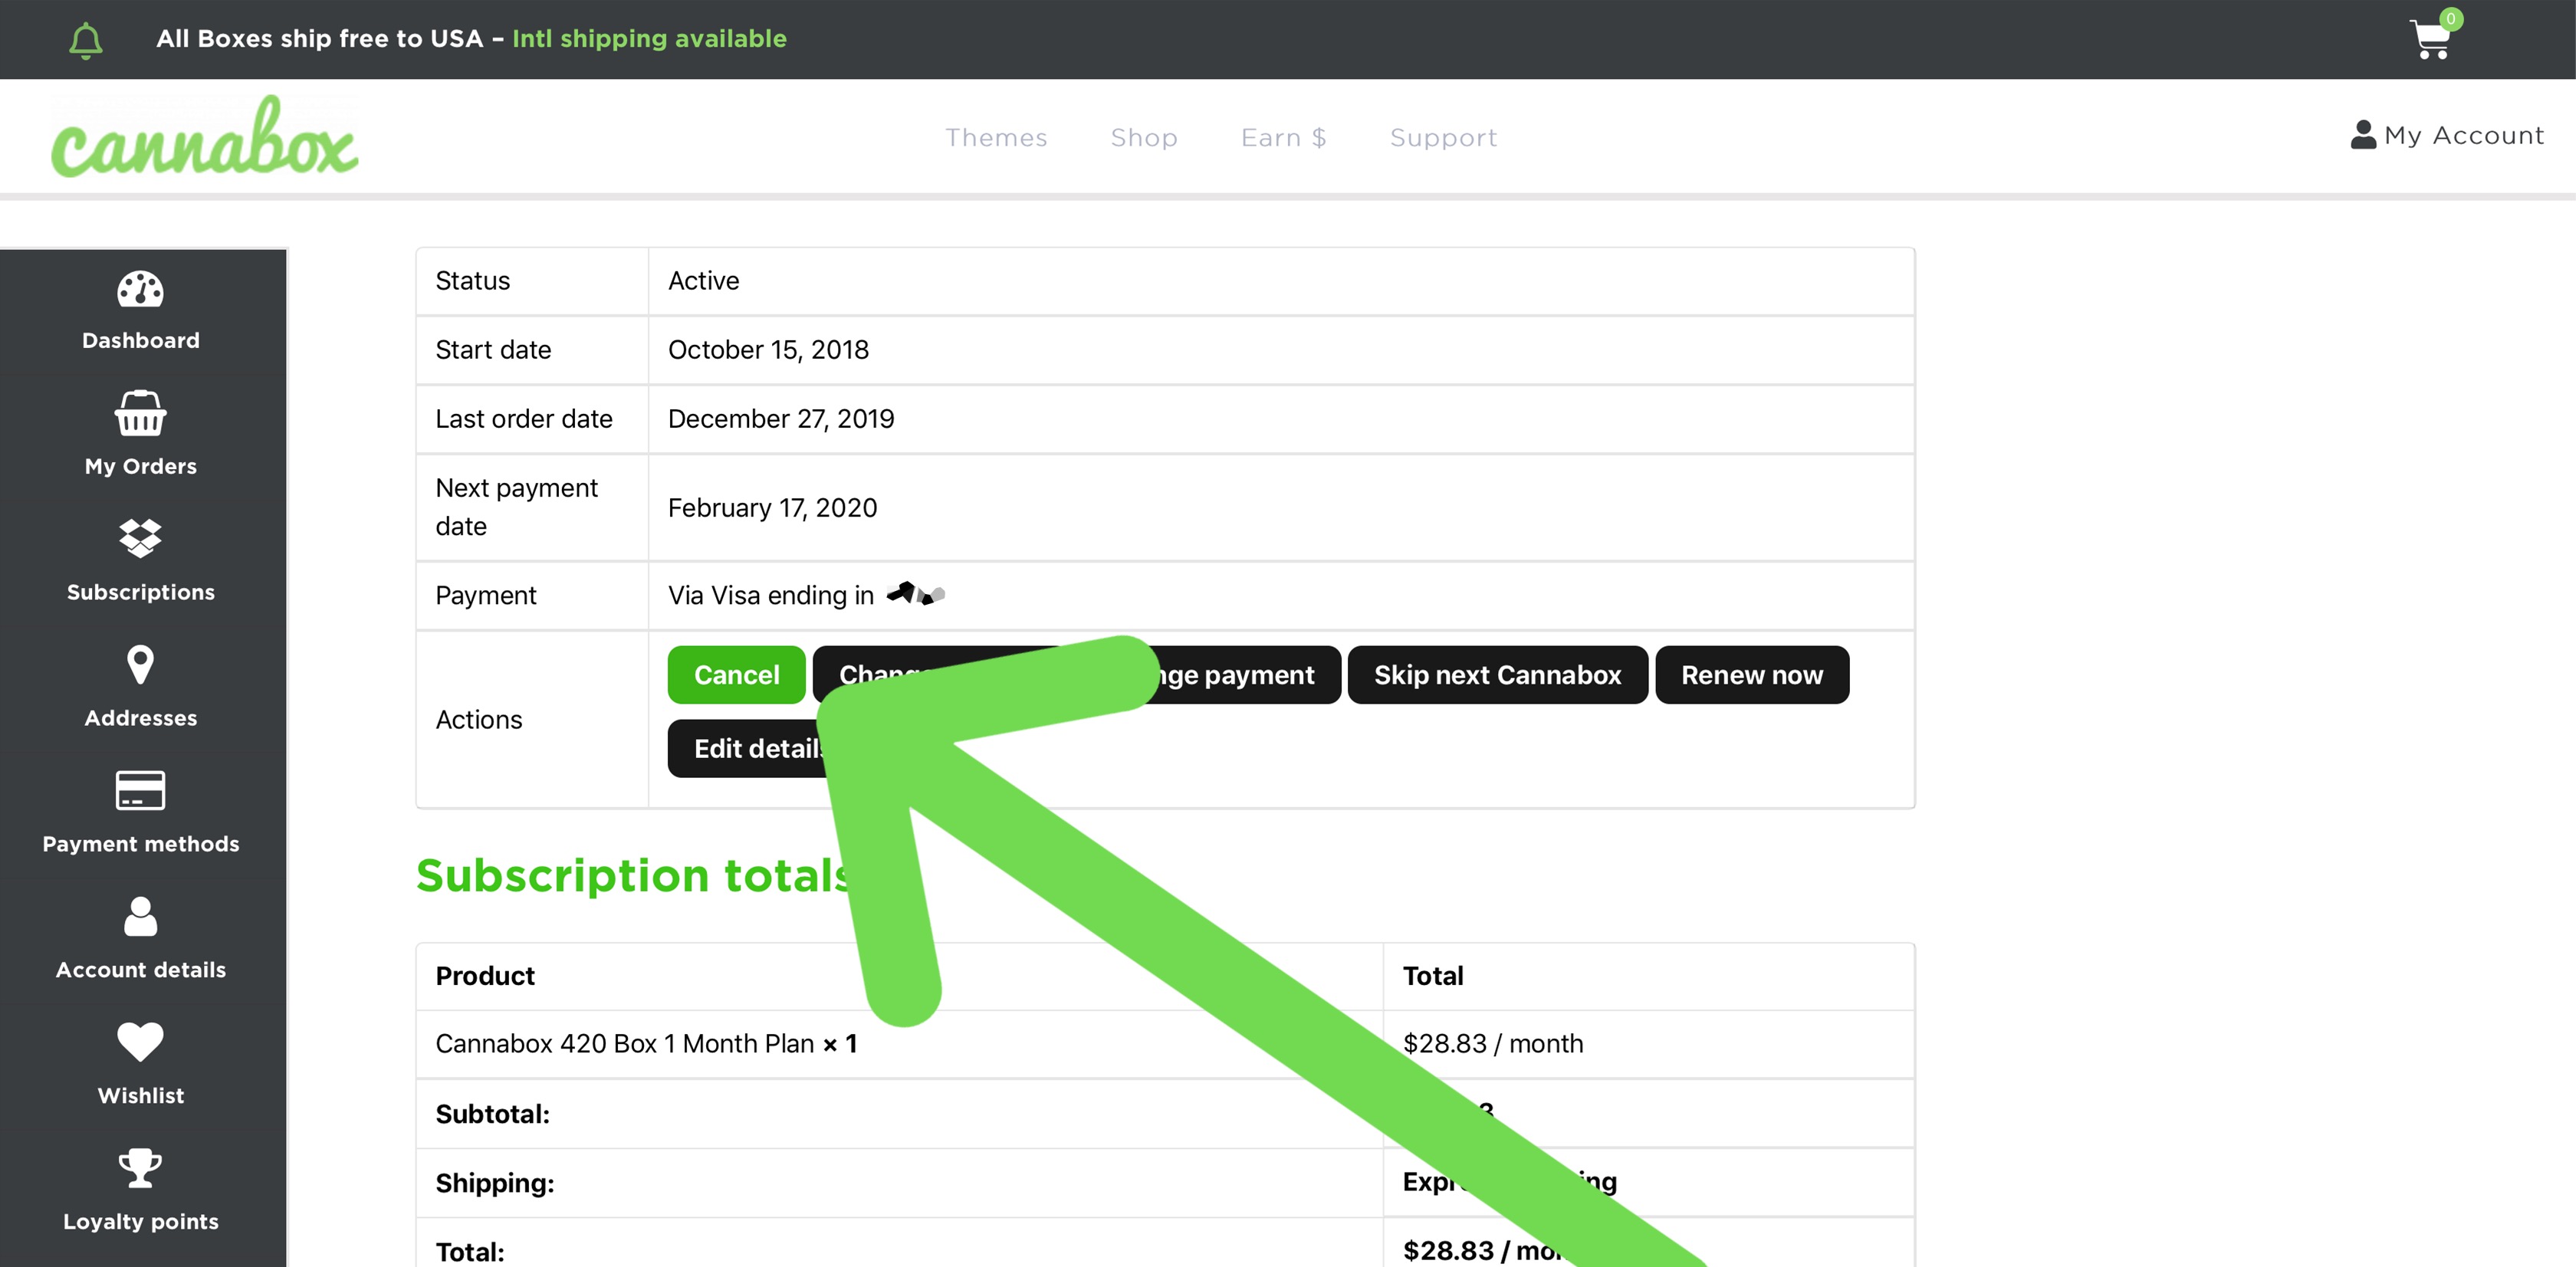
Task: Click the Subtotal: row label
Action: pyautogui.click(x=492, y=1114)
